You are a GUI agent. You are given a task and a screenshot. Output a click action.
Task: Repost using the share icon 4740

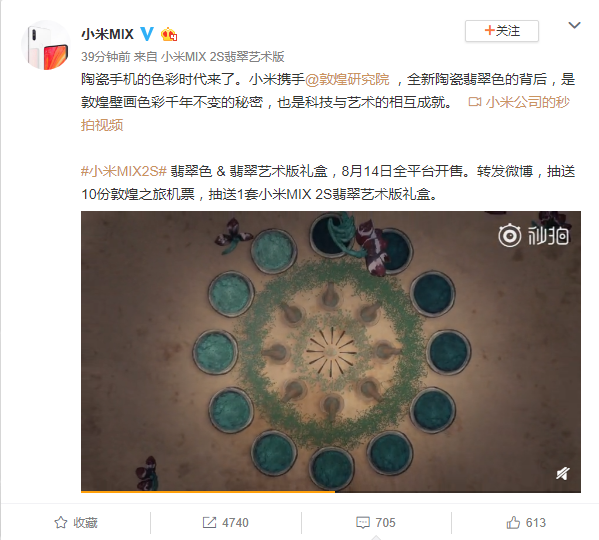point(225,522)
